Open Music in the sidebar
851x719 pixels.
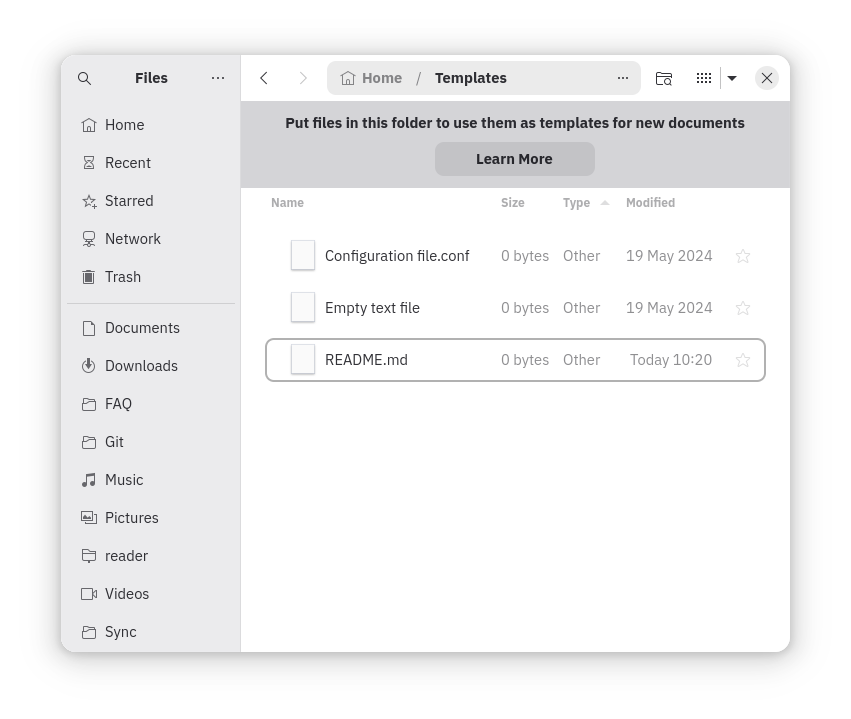coord(151,480)
